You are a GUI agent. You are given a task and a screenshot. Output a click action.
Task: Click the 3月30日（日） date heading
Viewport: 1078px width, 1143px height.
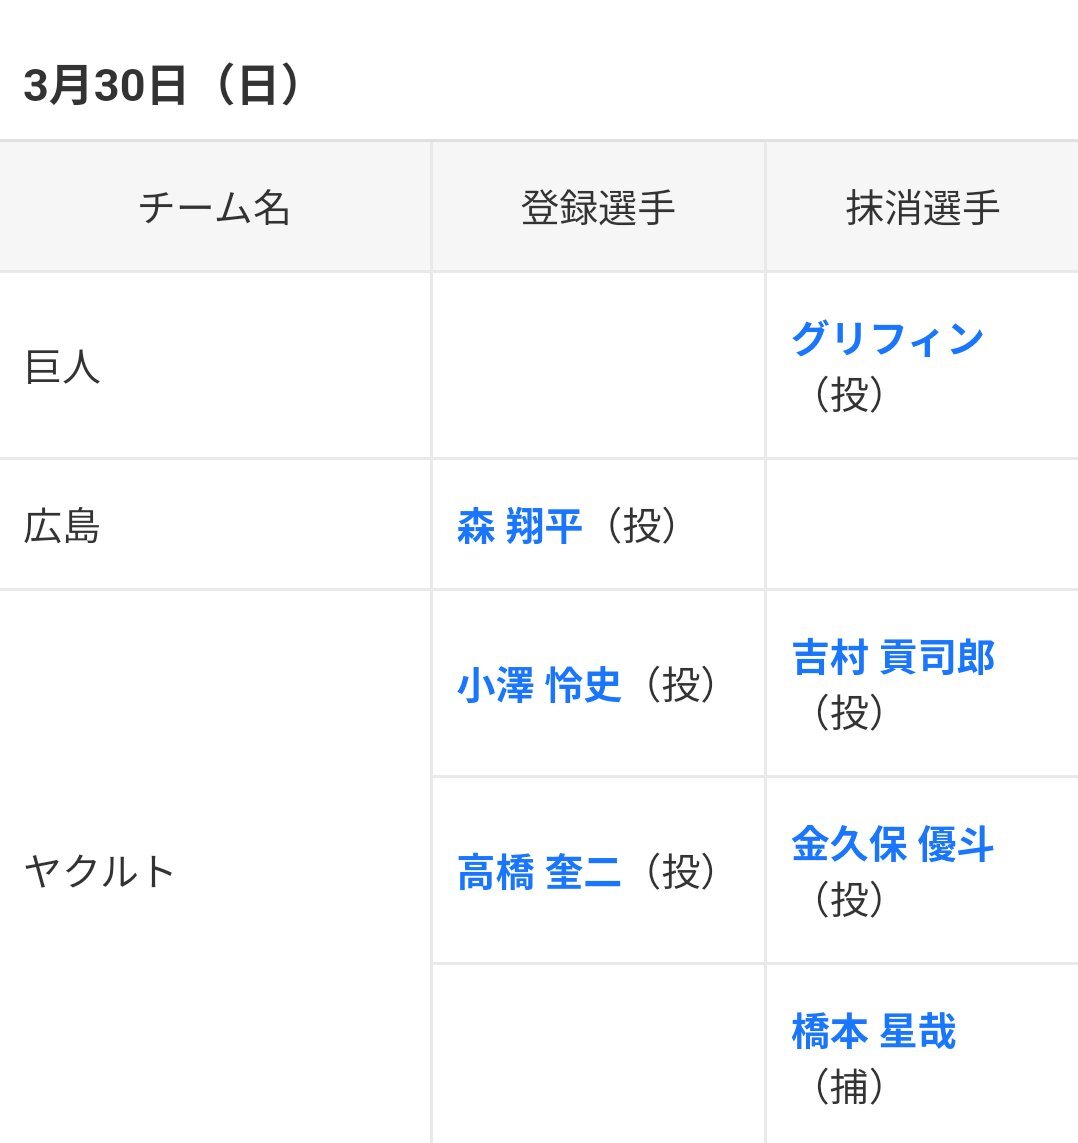(162, 87)
